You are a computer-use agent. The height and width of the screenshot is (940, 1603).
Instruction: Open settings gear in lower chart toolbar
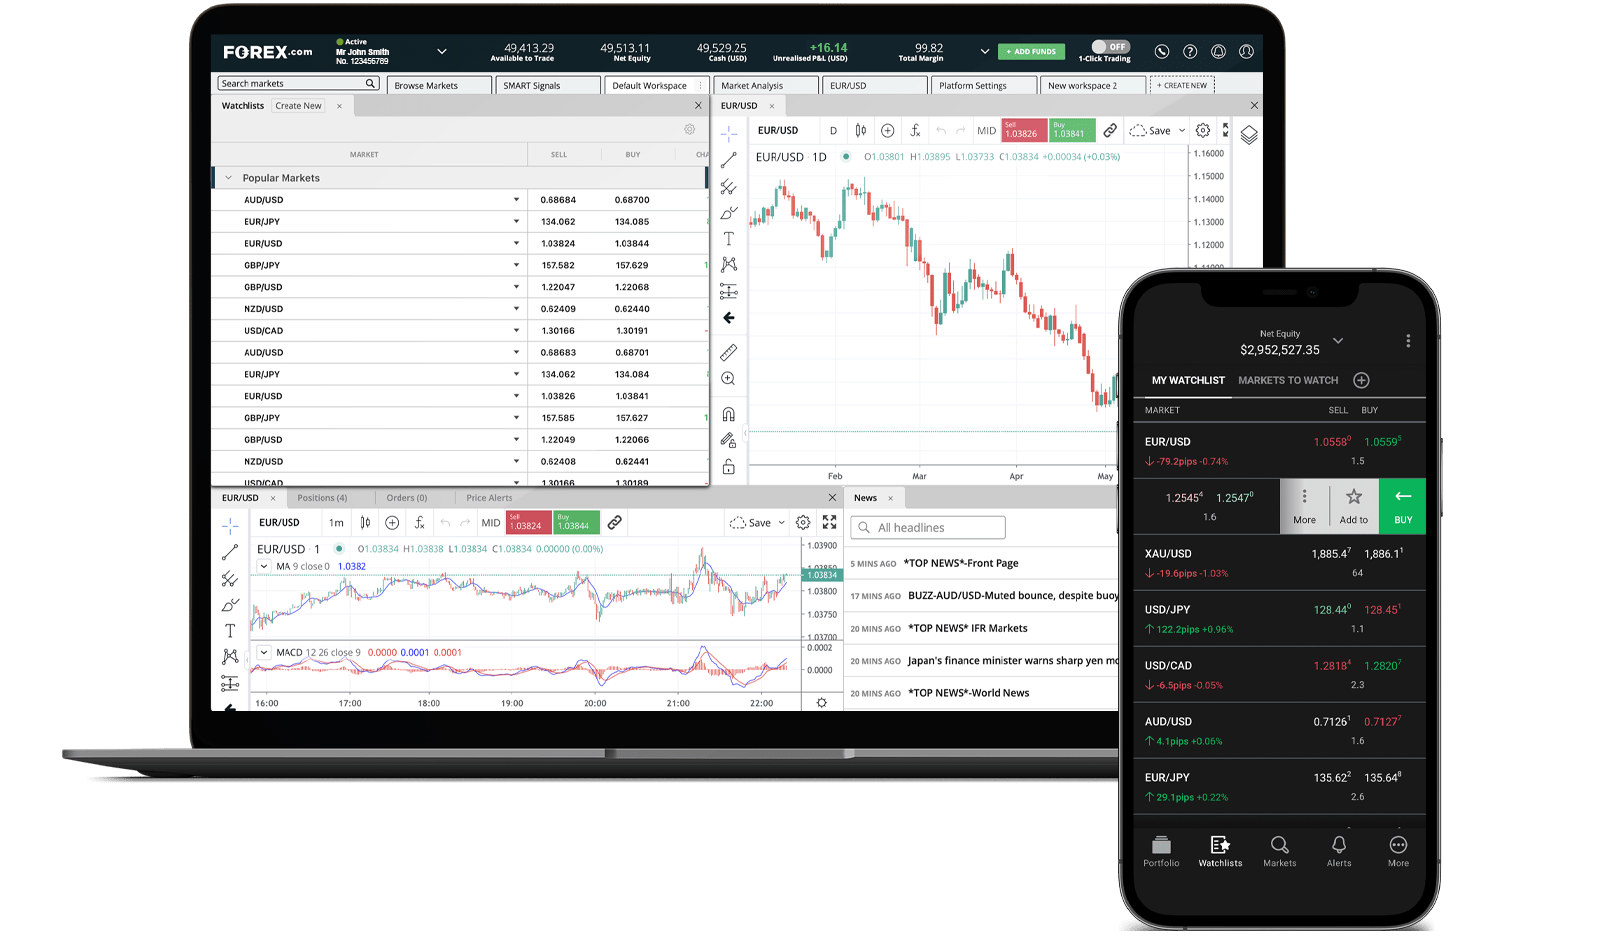803,522
